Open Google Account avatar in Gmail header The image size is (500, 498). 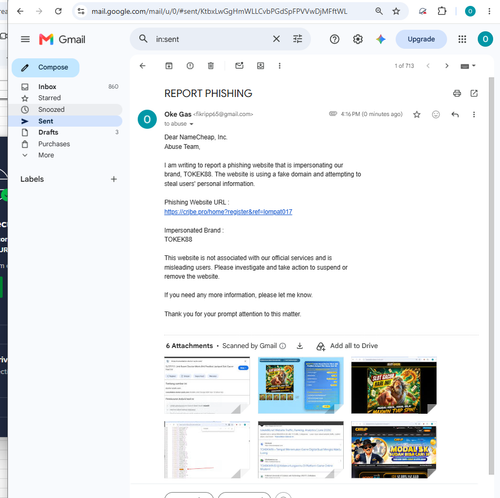point(485,39)
